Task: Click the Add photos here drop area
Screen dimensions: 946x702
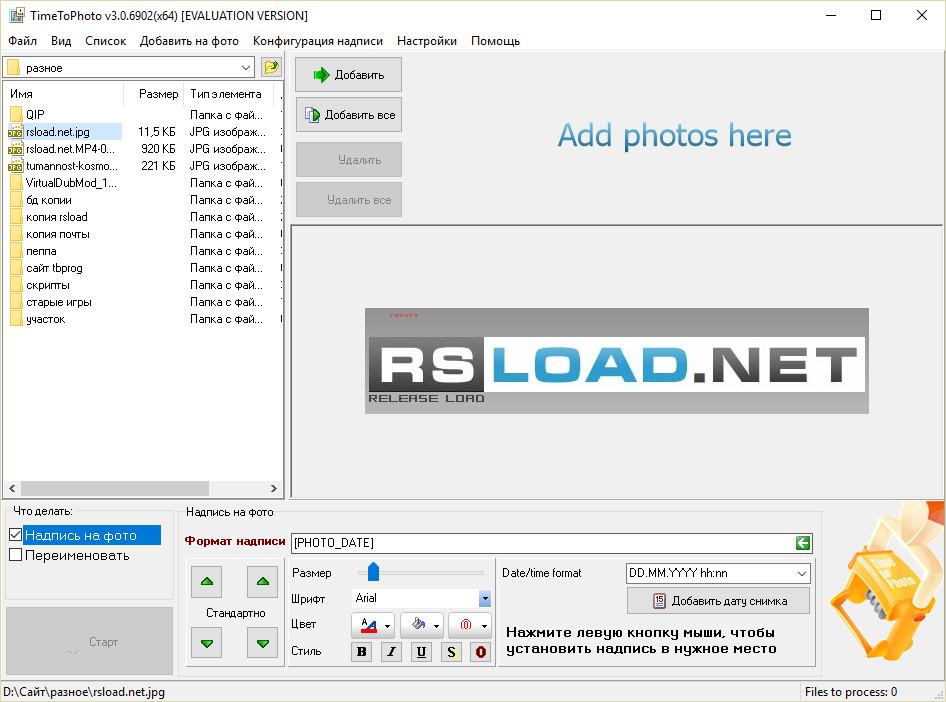Action: (674, 135)
